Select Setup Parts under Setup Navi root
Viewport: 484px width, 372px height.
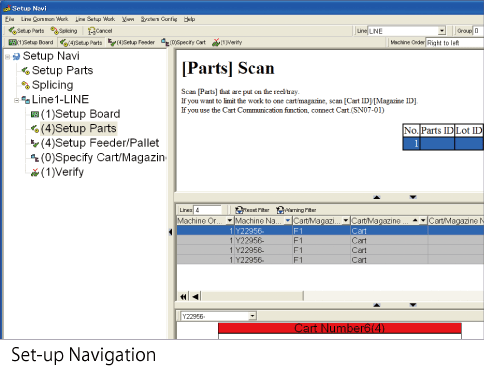pos(62,70)
